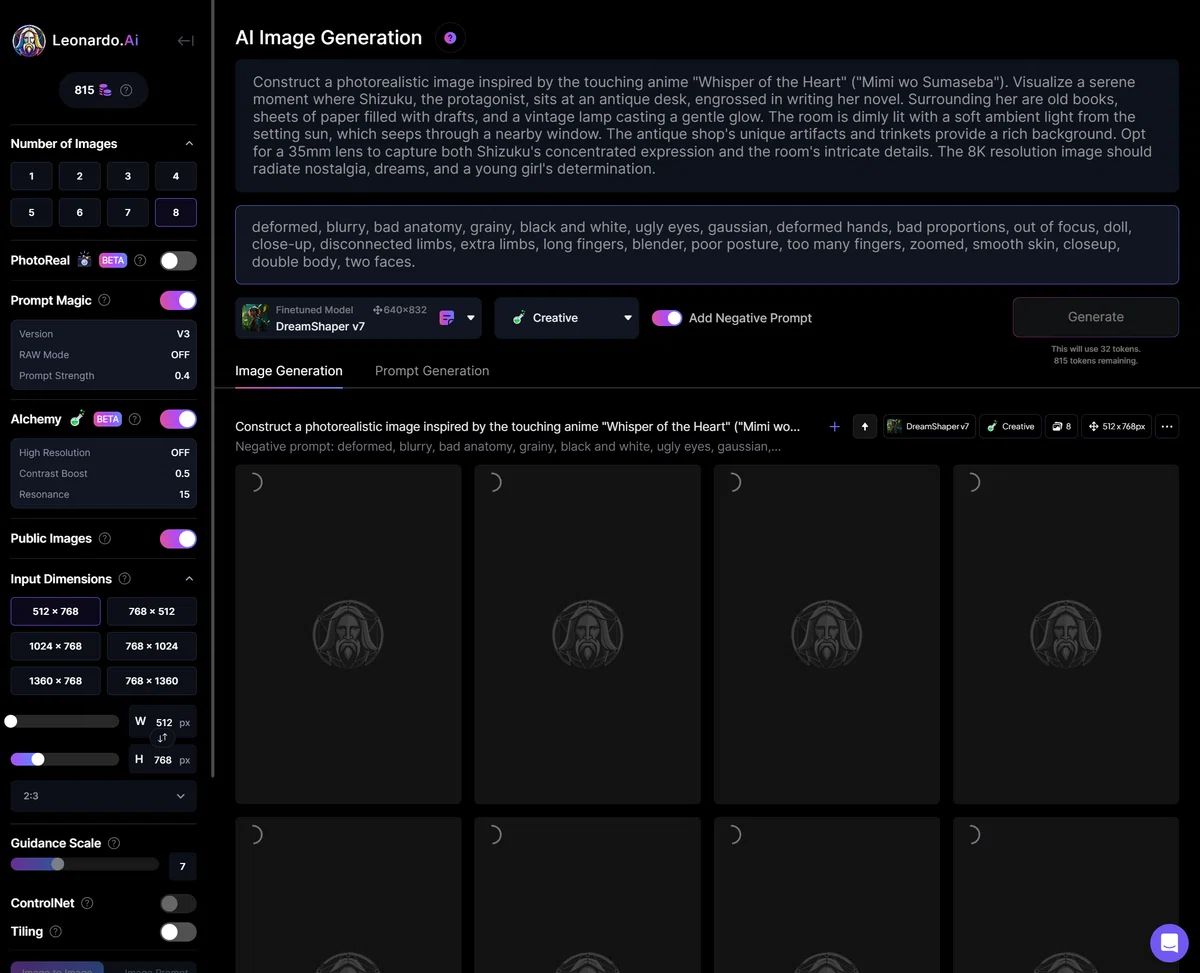This screenshot has width=1200, height=973.
Task: Click the Generate button
Action: click(1096, 317)
